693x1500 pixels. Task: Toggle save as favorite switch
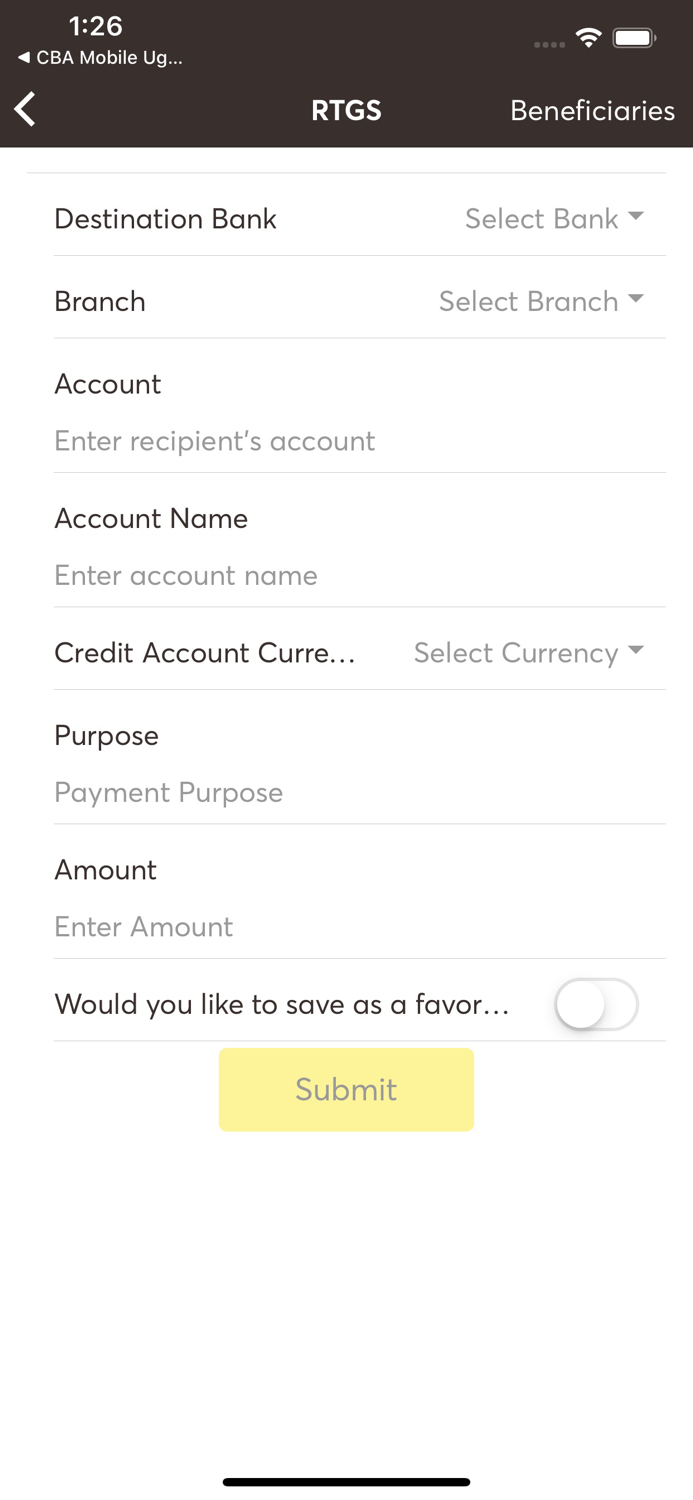[596, 1004]
